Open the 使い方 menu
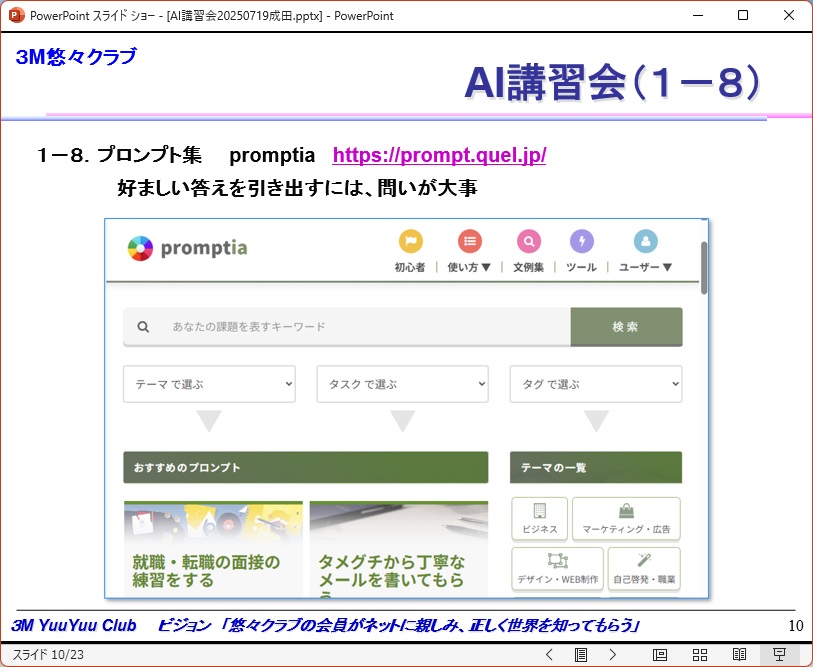The height and width of the screenshot is (667, 813). (x=469, y=267)
